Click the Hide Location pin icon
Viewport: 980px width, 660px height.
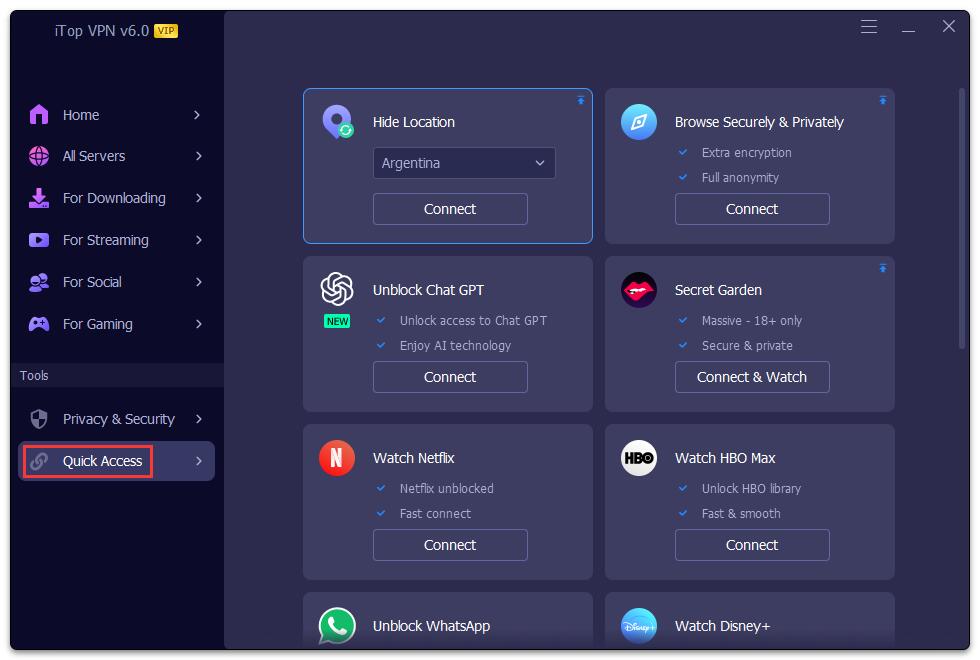pos(338,121)
